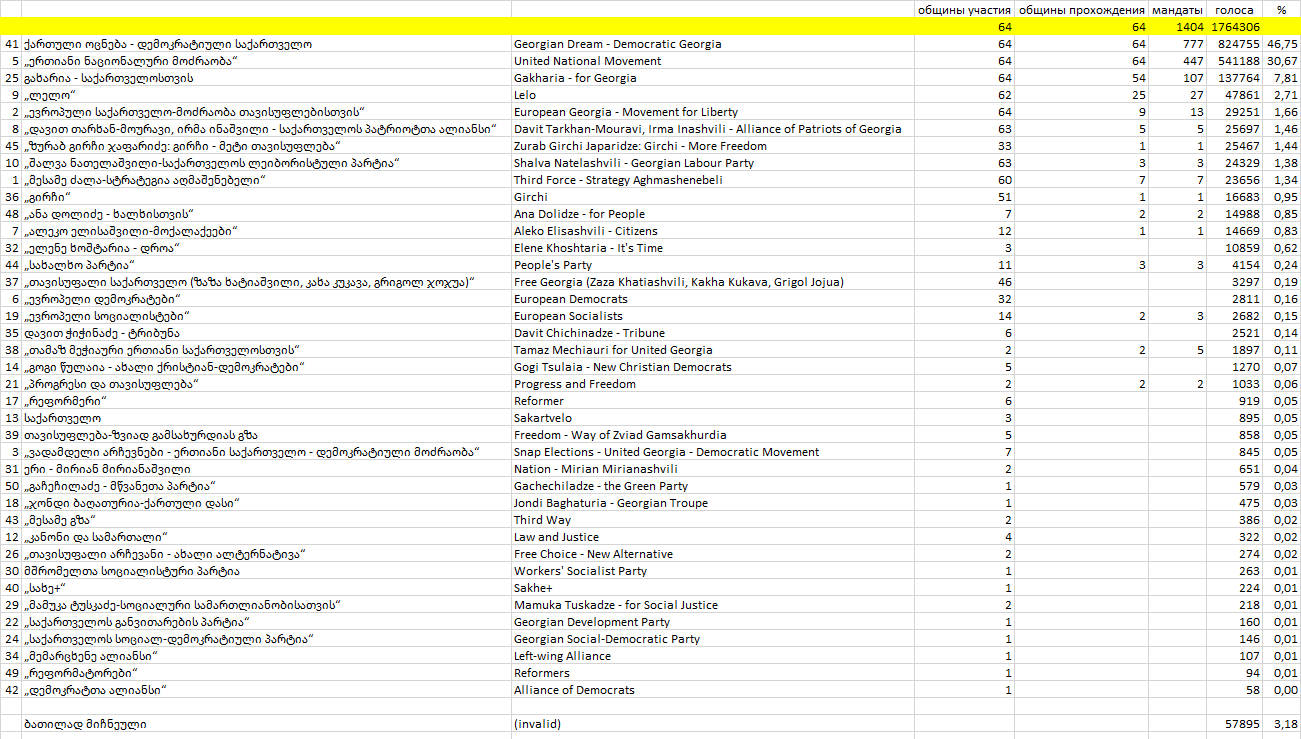Select 'Ana Dolidze - for People' cell

point(713,214)
